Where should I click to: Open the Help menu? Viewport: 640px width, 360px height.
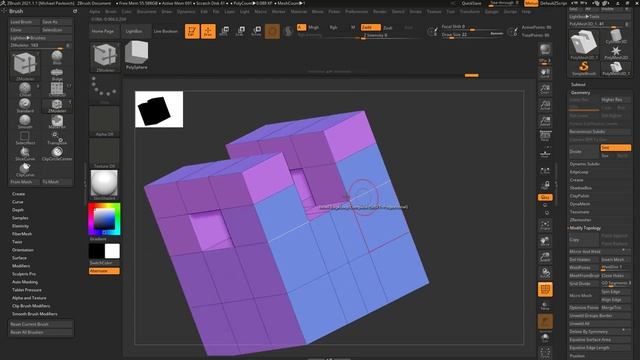[526, 11]
